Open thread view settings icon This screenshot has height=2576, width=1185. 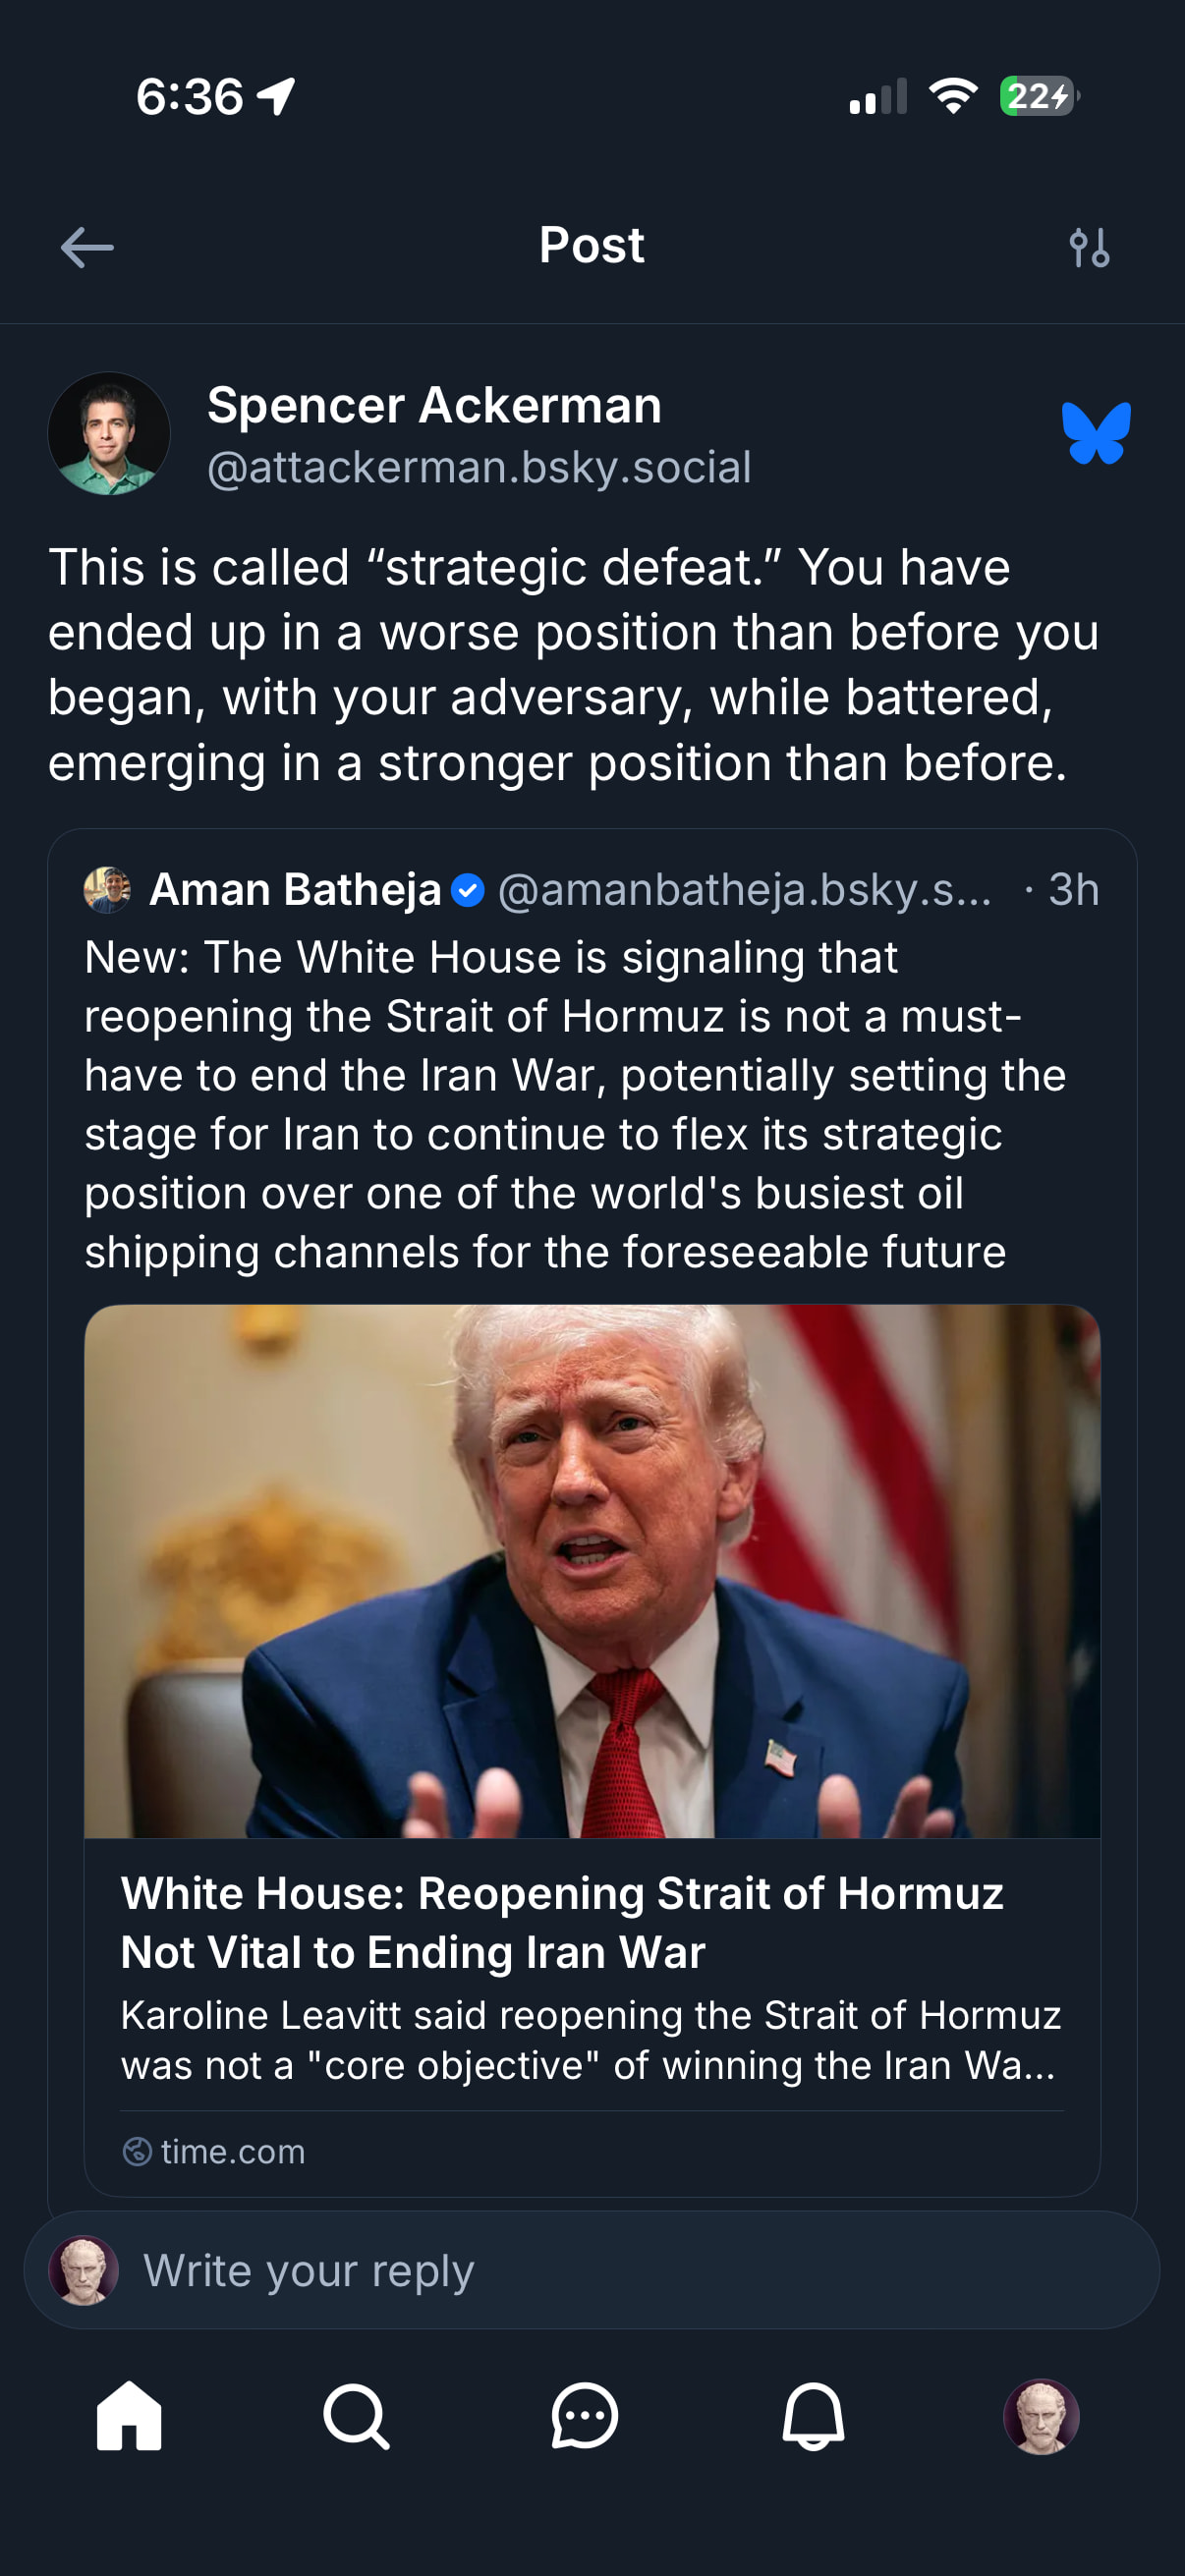click(x=1089, y=248)
